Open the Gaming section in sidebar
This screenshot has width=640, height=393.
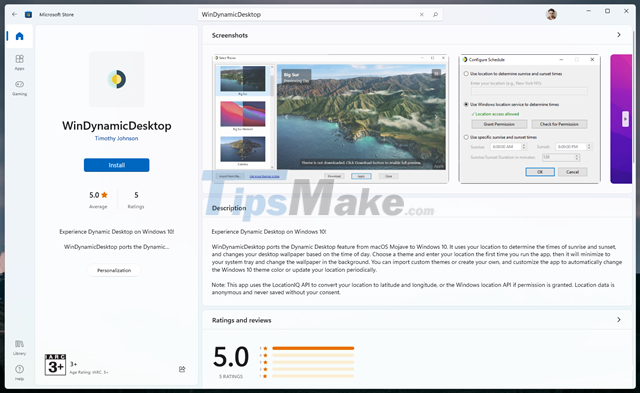19,88
